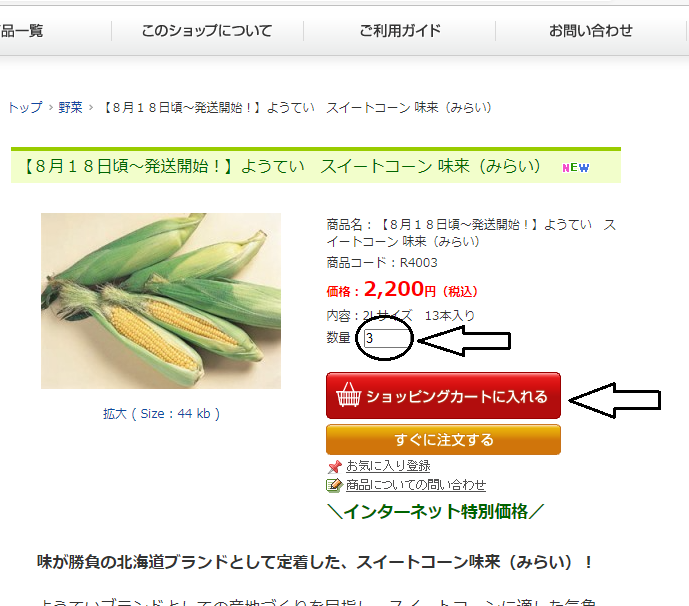Add item with ショッピングカートに入れる button

coord(443,396)
